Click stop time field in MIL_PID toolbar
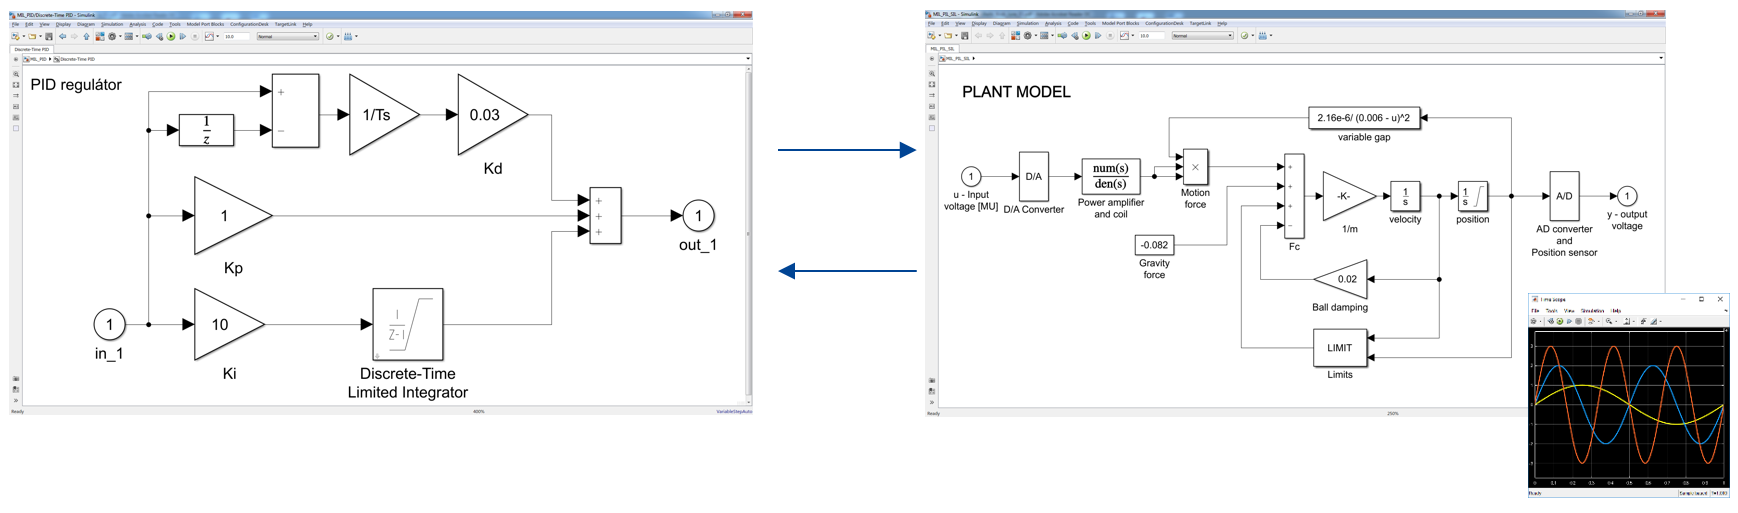 pos(236,36)
